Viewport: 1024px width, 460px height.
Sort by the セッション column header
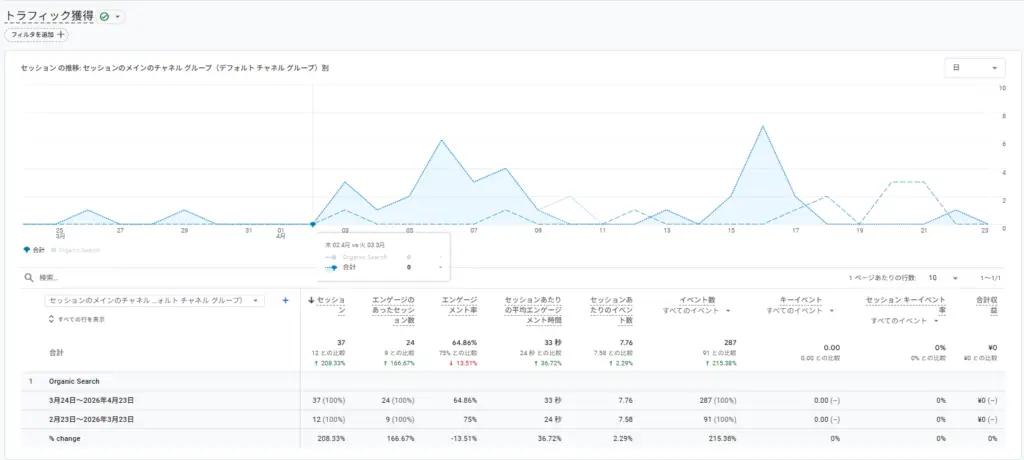point(331,305)
